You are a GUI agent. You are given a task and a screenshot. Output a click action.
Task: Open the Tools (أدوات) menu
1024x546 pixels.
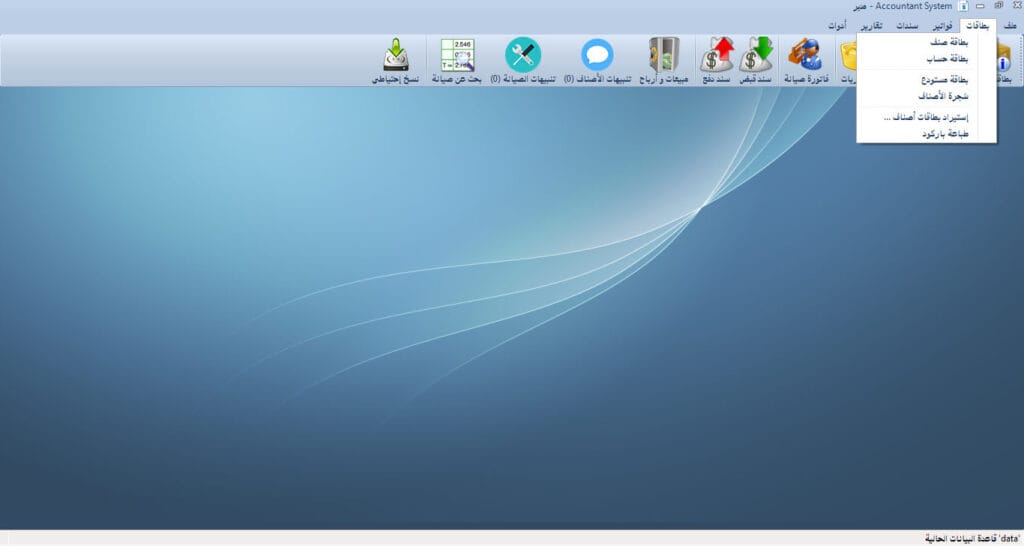pos(838,25)
